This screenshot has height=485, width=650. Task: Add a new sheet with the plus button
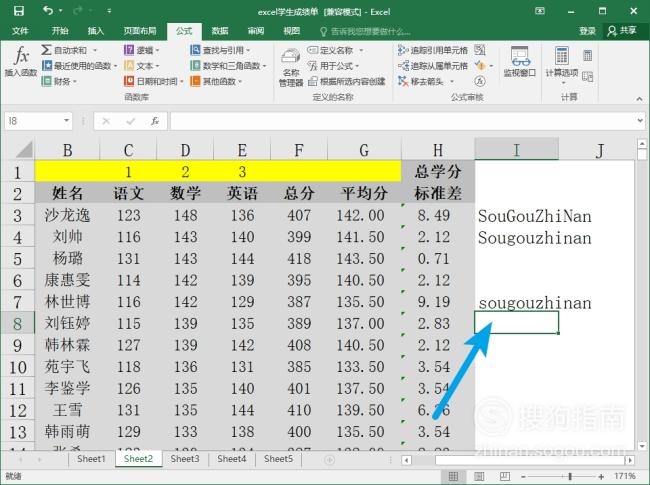coord(330,460)
